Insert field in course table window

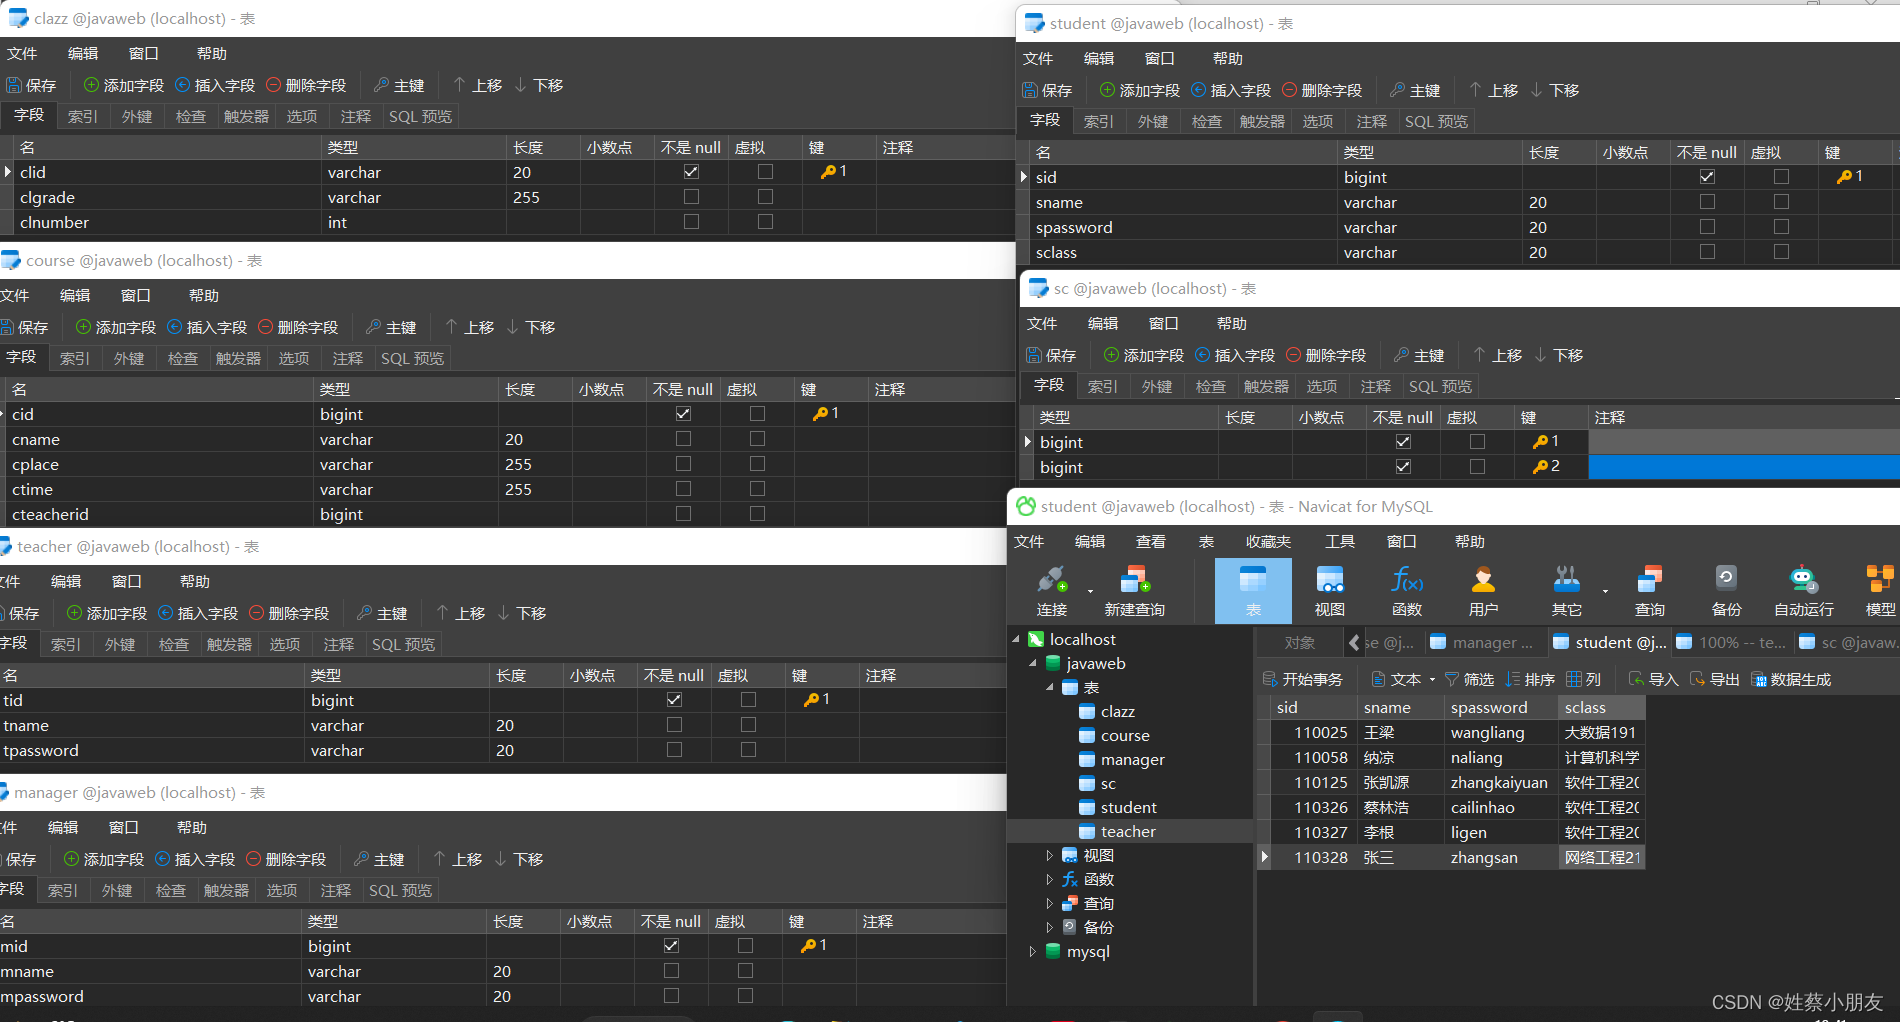[207, 327]
